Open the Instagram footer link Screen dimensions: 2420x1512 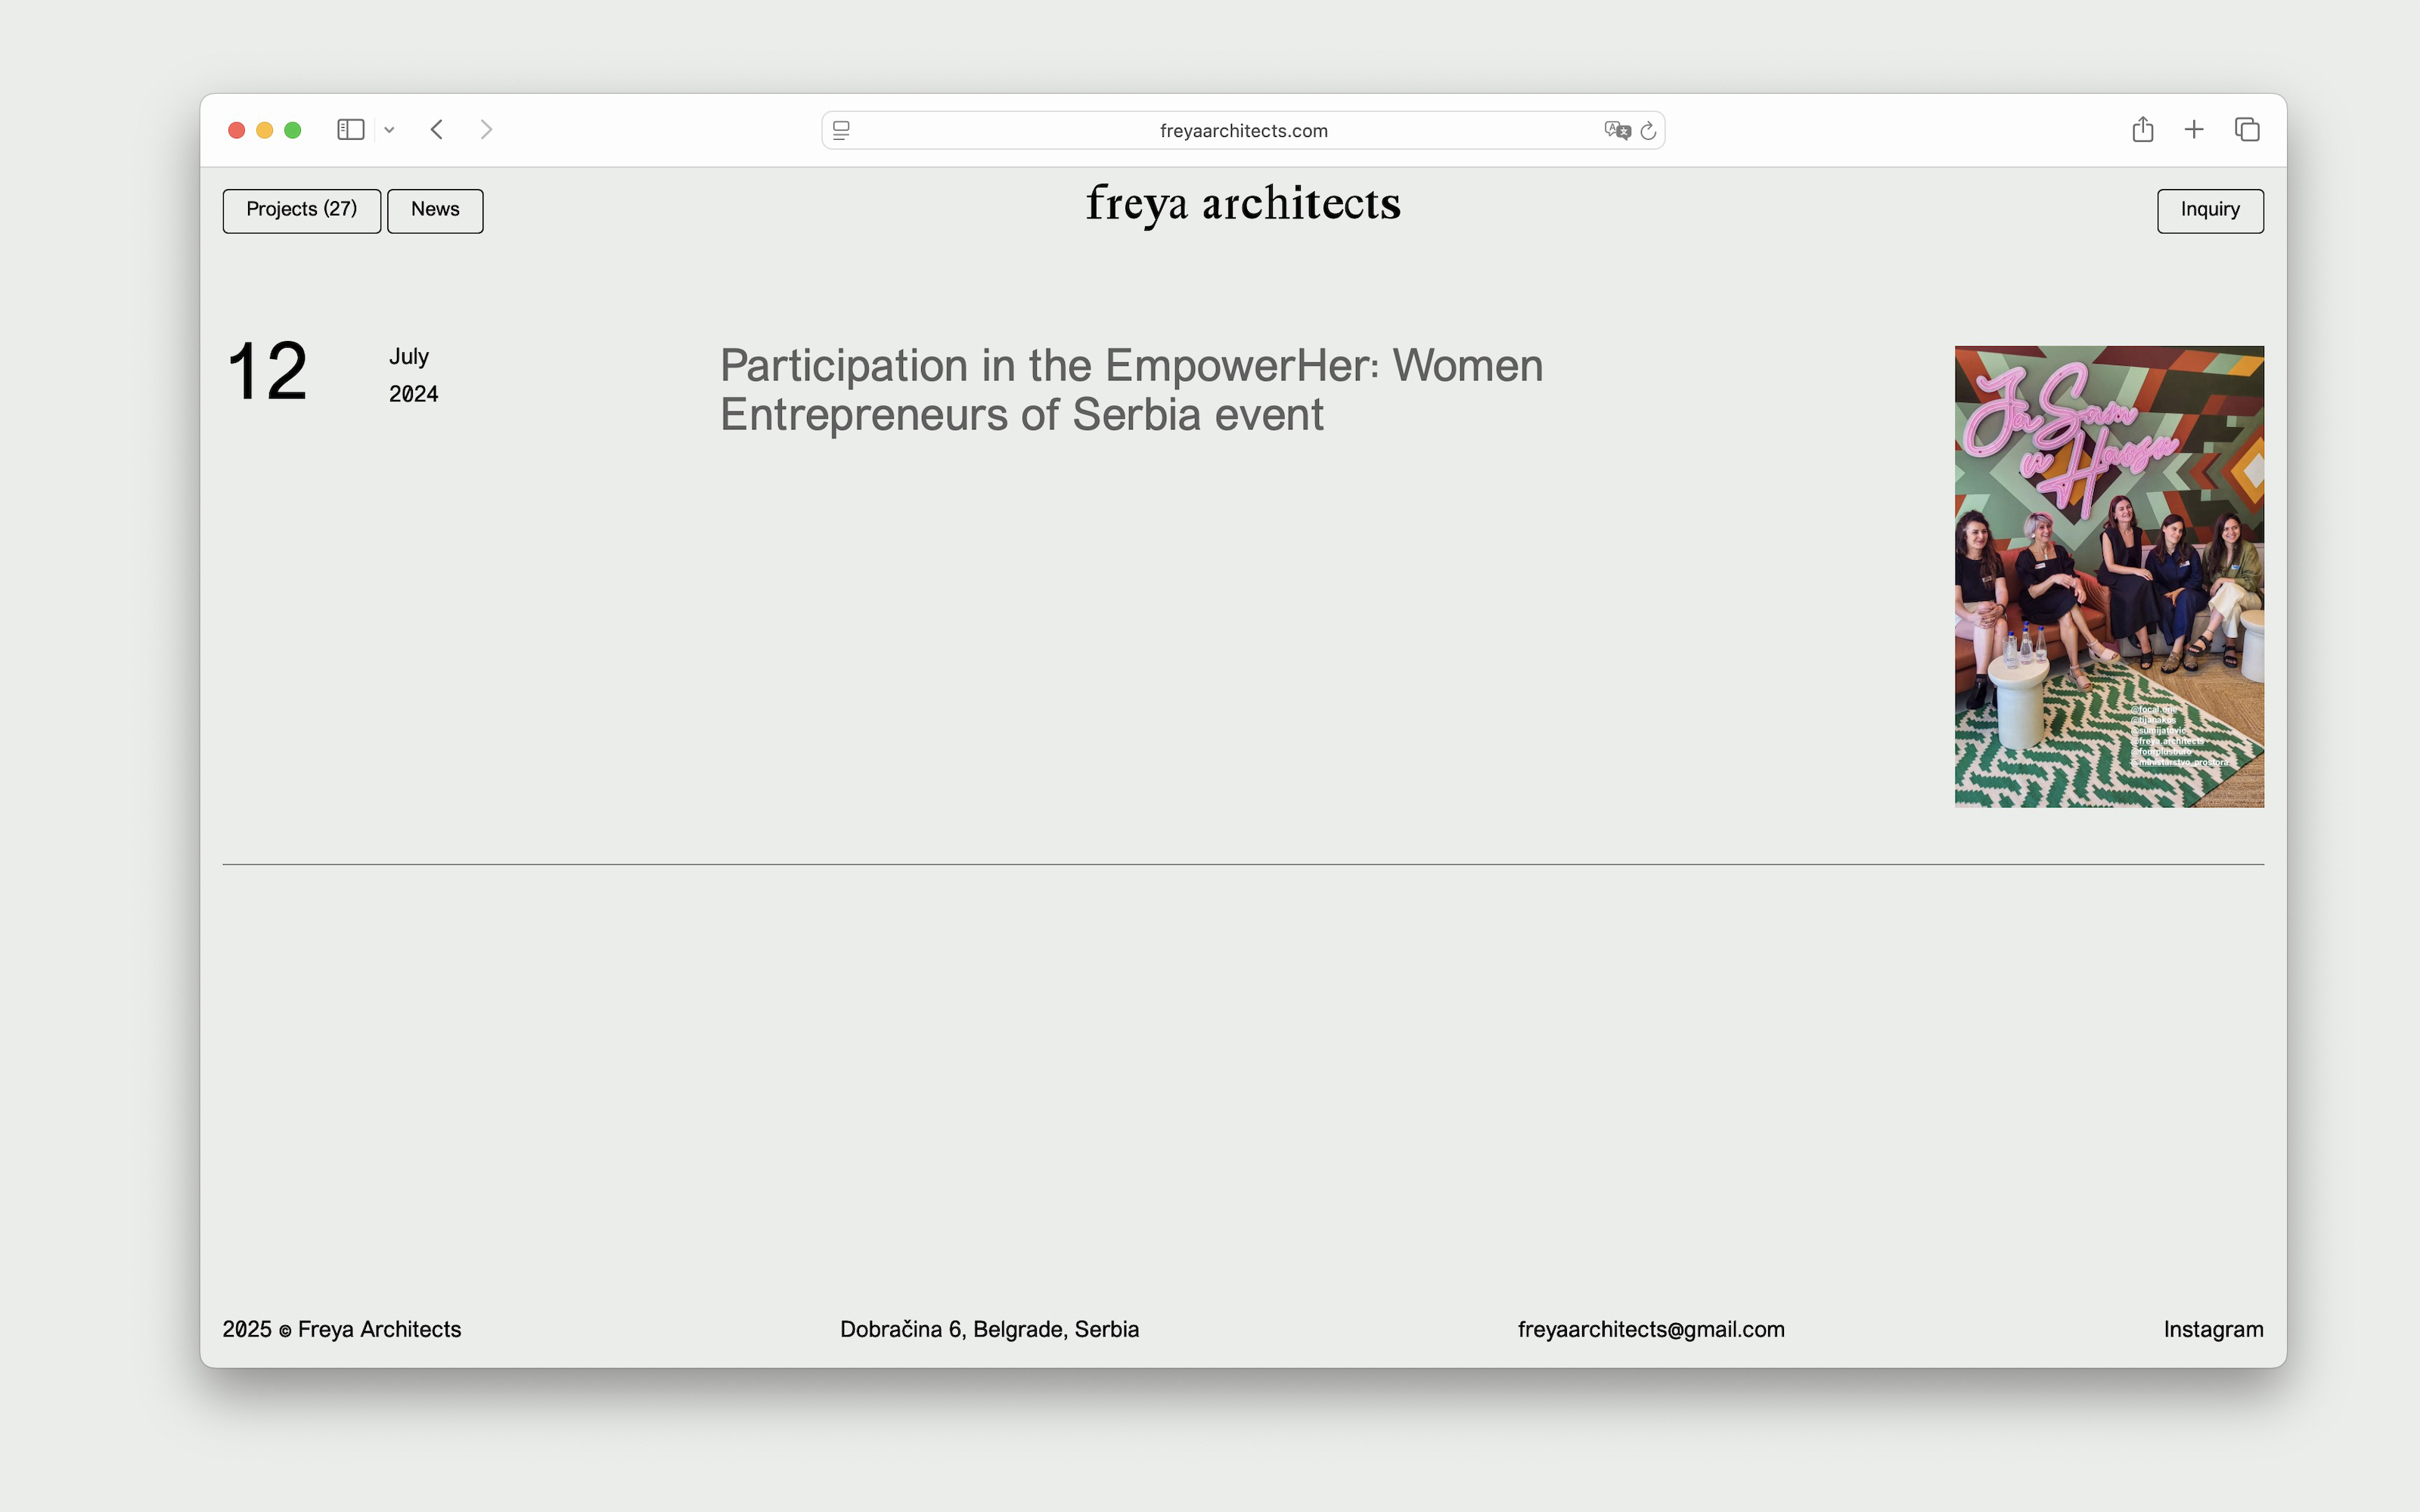(x=2213, y=1329)
